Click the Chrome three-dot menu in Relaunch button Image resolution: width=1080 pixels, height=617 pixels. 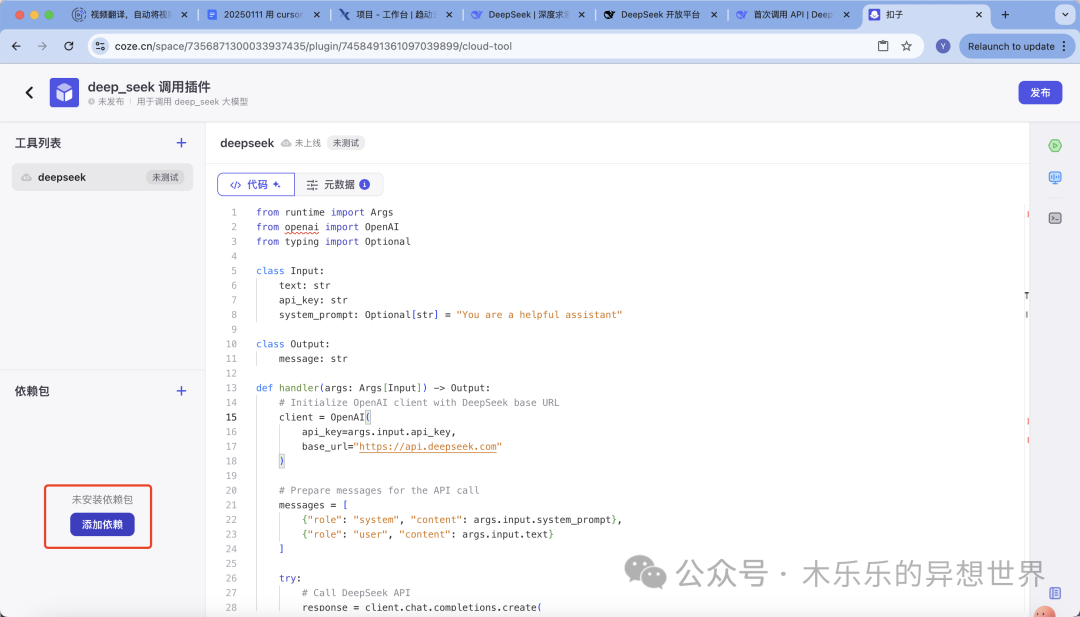pos(1064,46)
